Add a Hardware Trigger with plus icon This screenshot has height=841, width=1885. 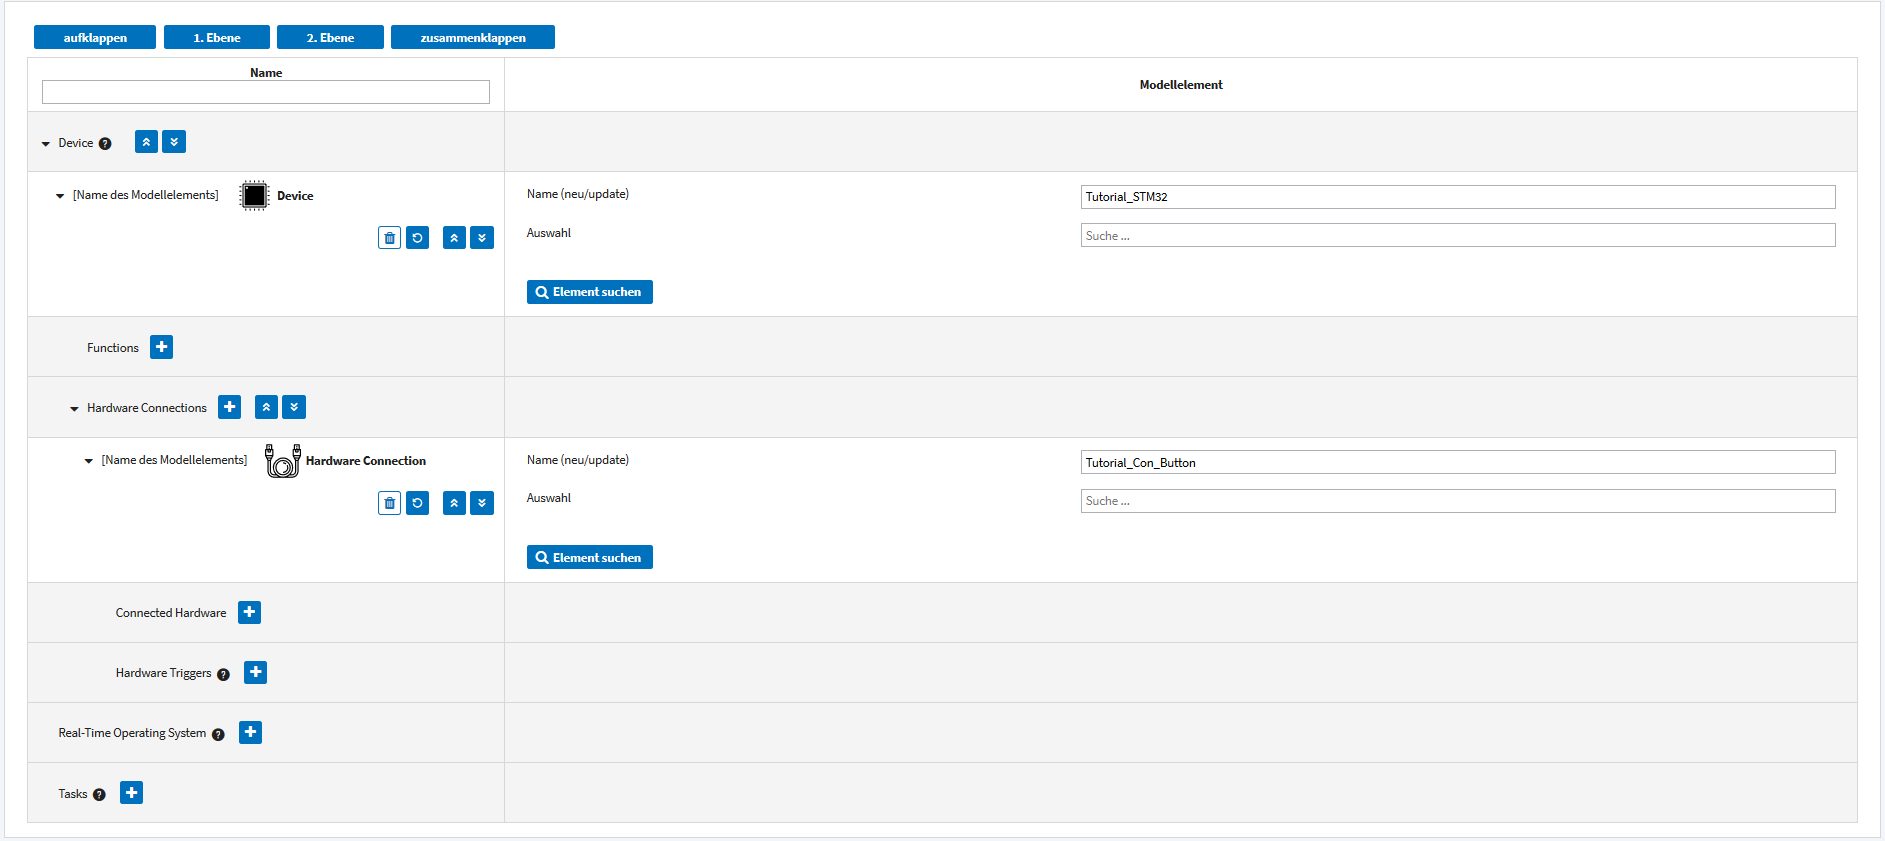tap(255, 672)
